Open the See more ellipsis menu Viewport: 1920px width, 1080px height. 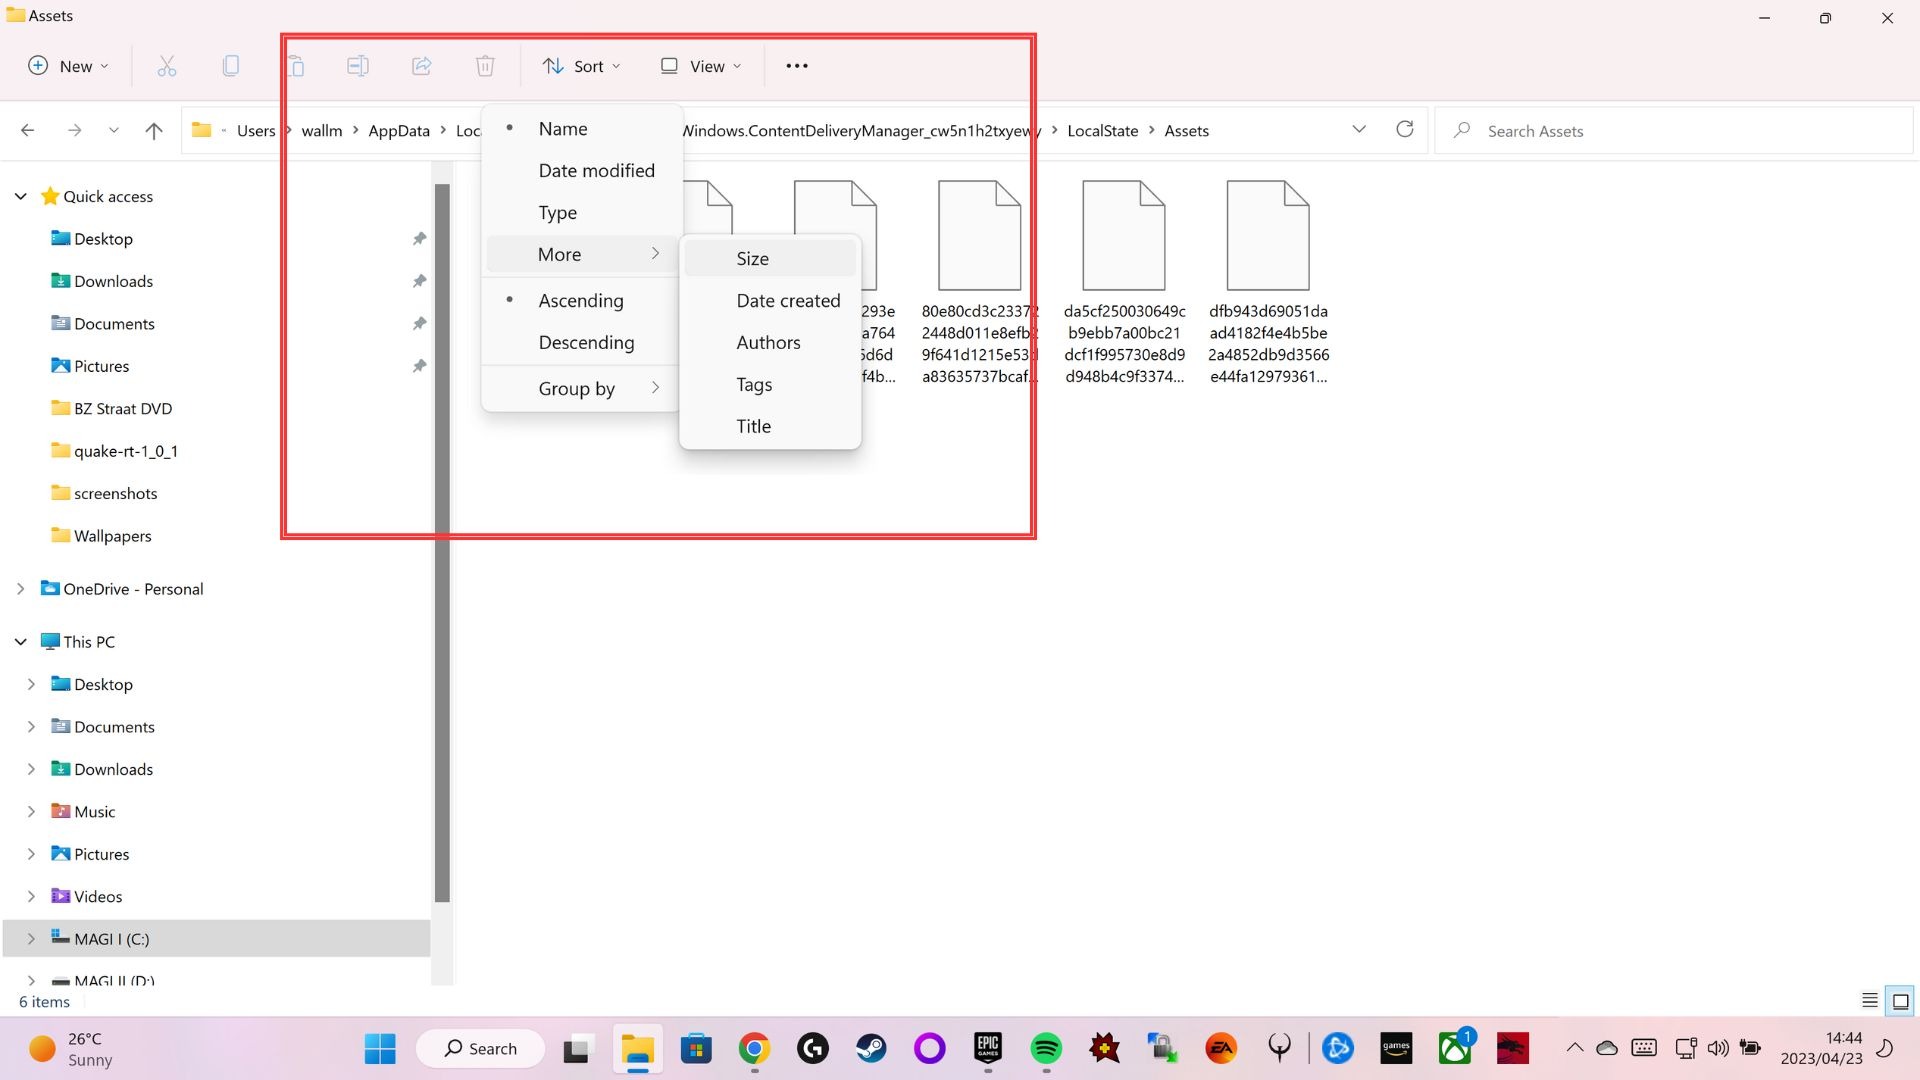(796, 65)
